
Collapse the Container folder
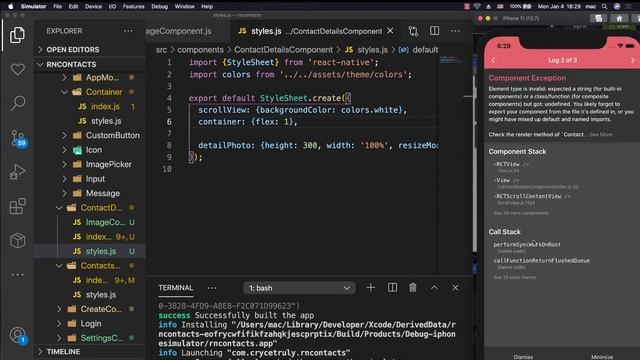(104, 92)
